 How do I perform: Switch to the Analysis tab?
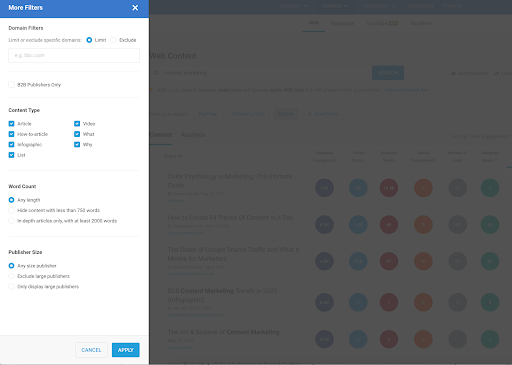(x=193, y=135)
